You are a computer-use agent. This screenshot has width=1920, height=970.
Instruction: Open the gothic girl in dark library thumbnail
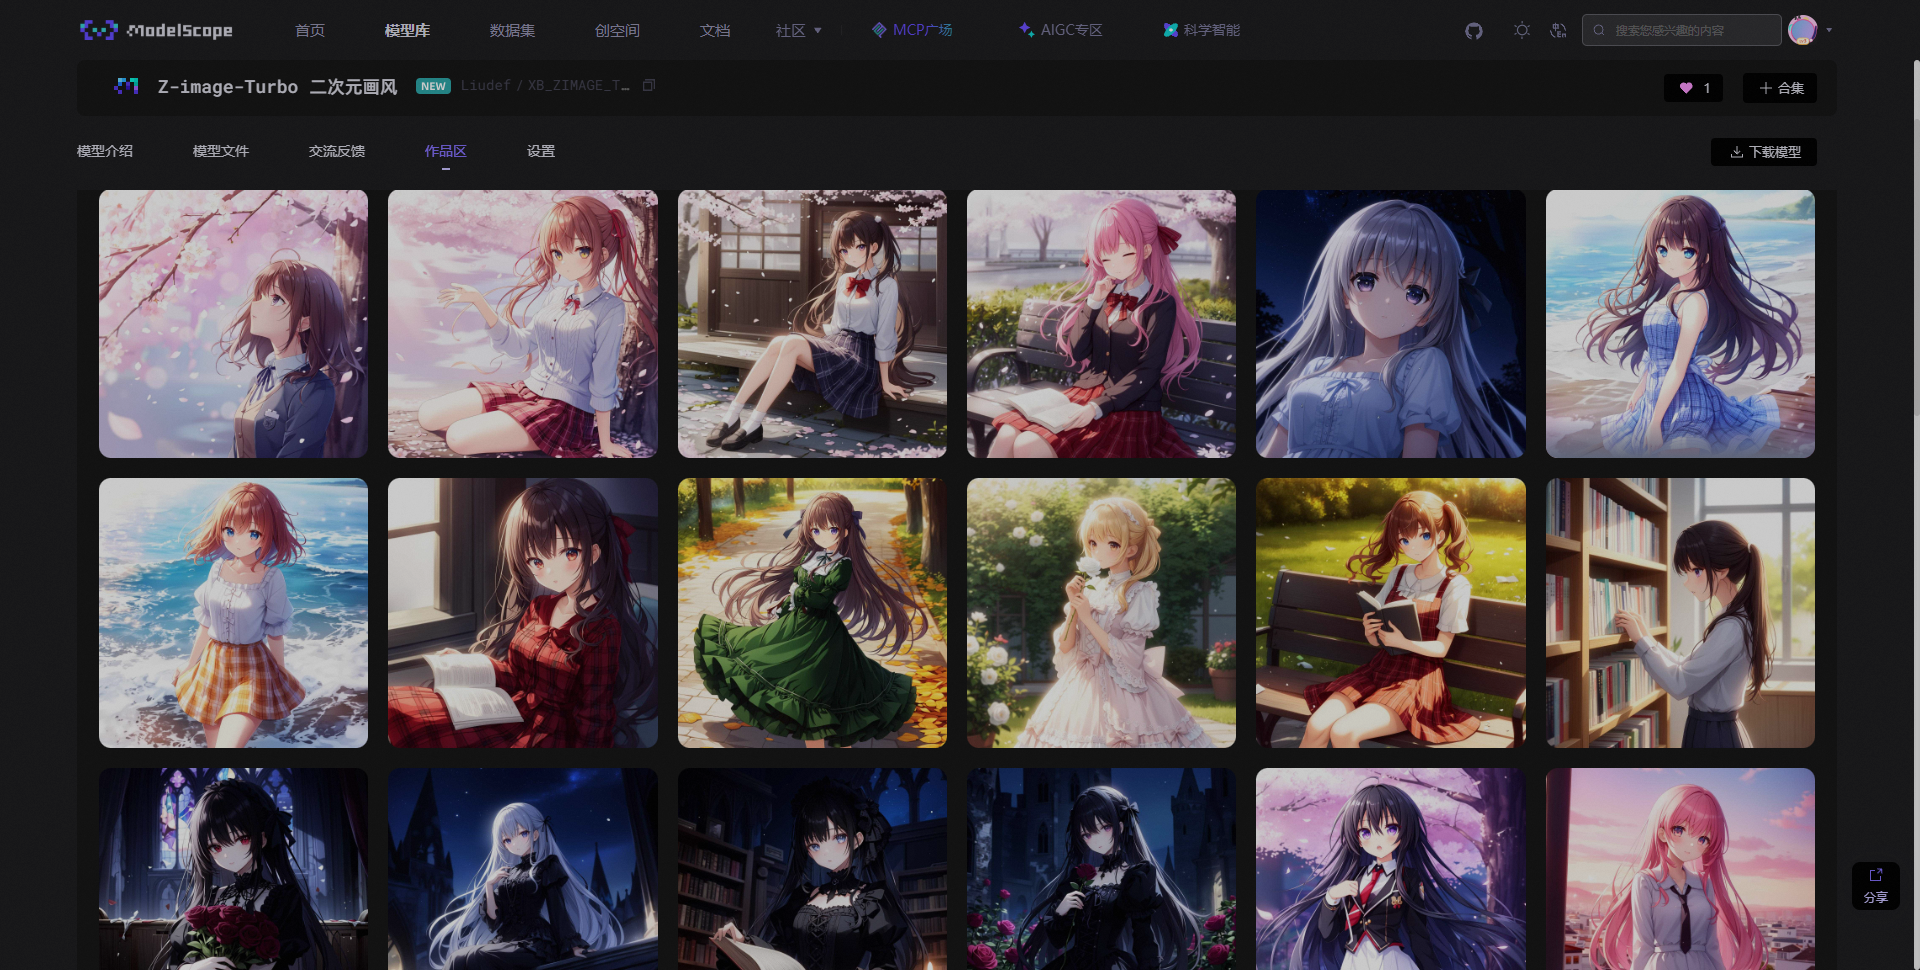click(812, 869)
